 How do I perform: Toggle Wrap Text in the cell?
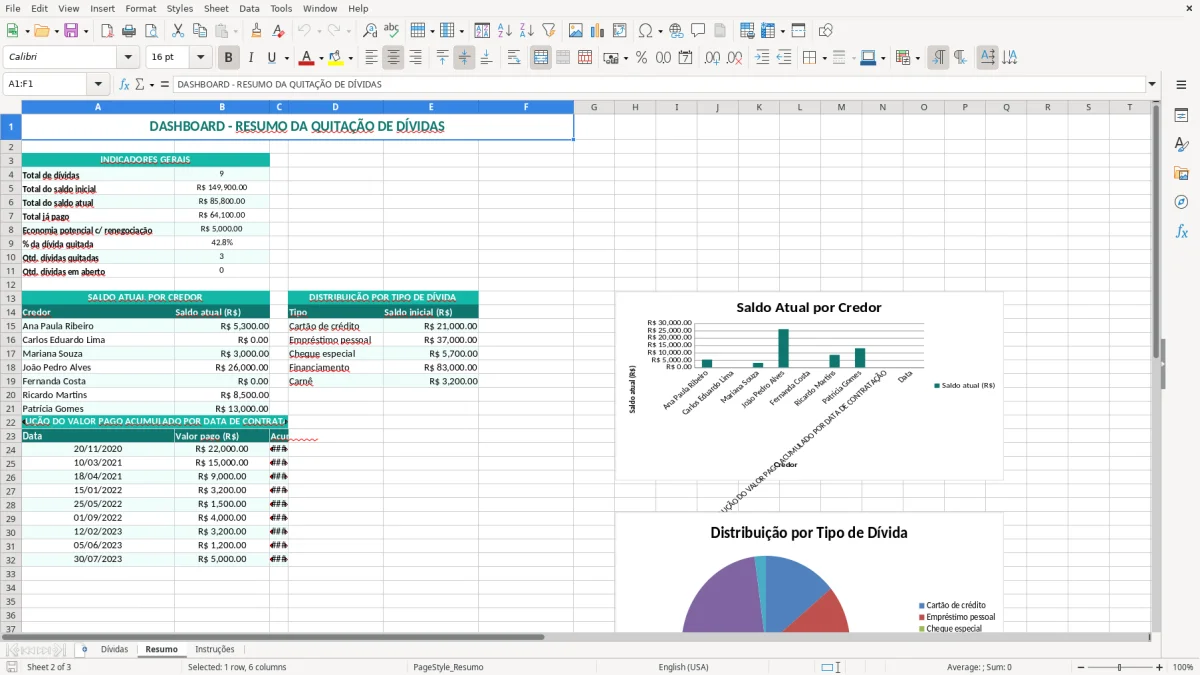514,58
